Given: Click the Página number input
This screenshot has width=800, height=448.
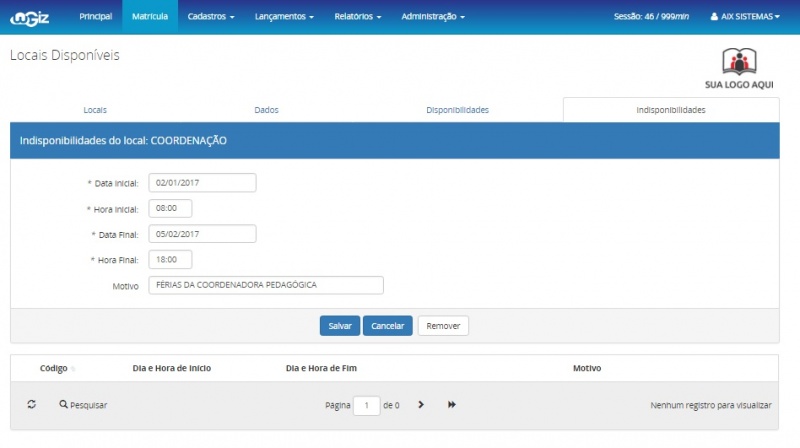Looking at the screenshot, I should click(366, 405).
